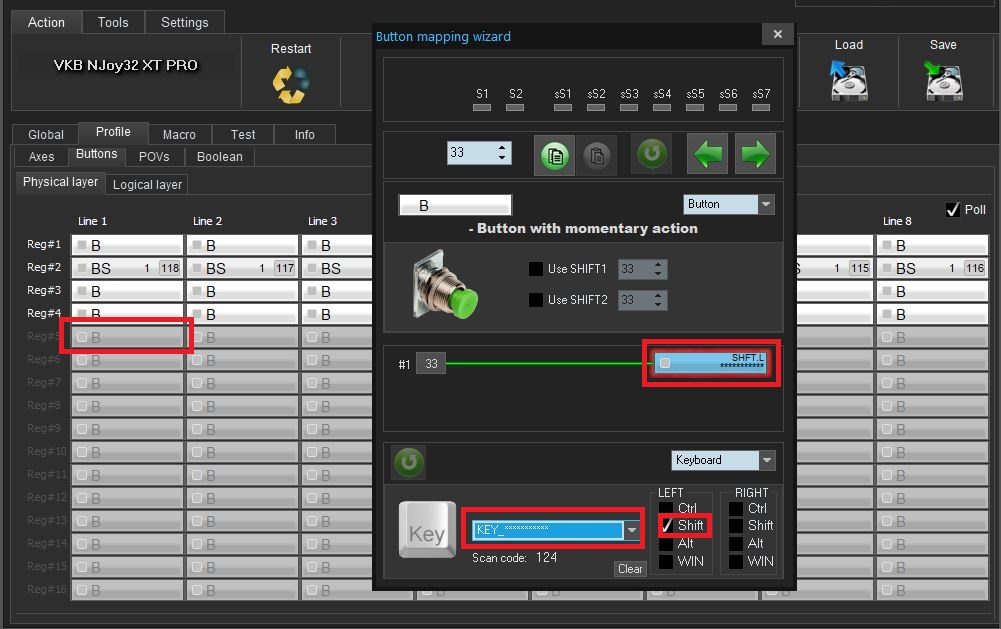Enable the RIGHT Ctrl modifier checkbox

coord(736,509)
